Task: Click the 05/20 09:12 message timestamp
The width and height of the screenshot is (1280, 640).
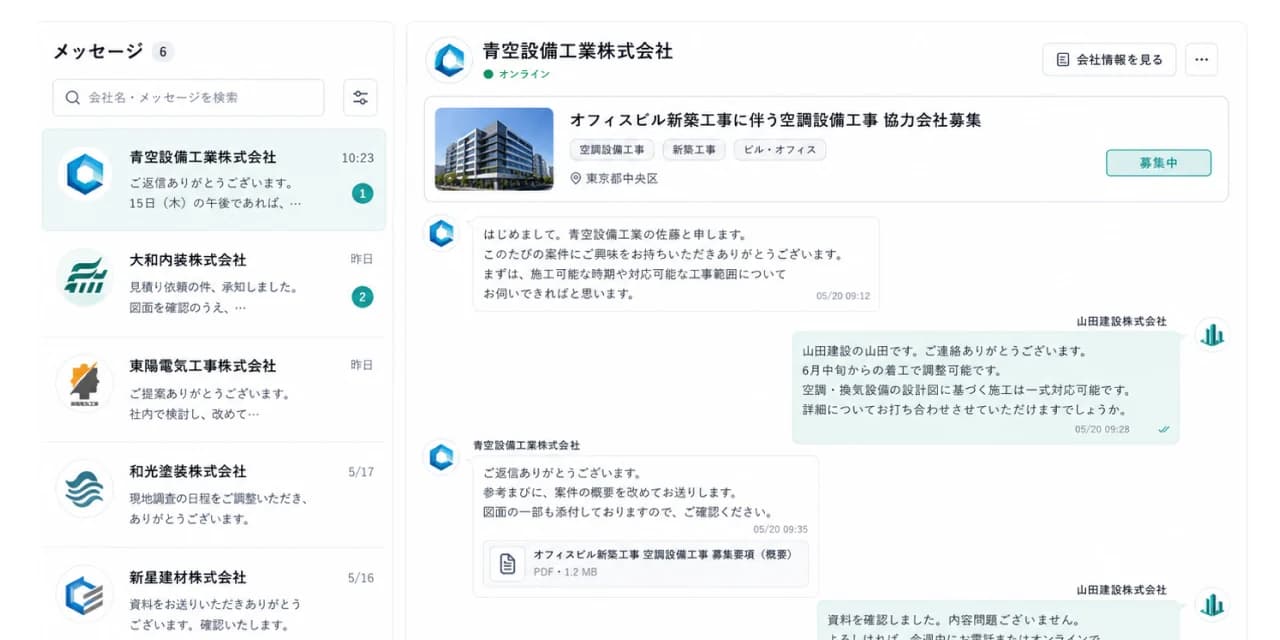Action: 843,296
